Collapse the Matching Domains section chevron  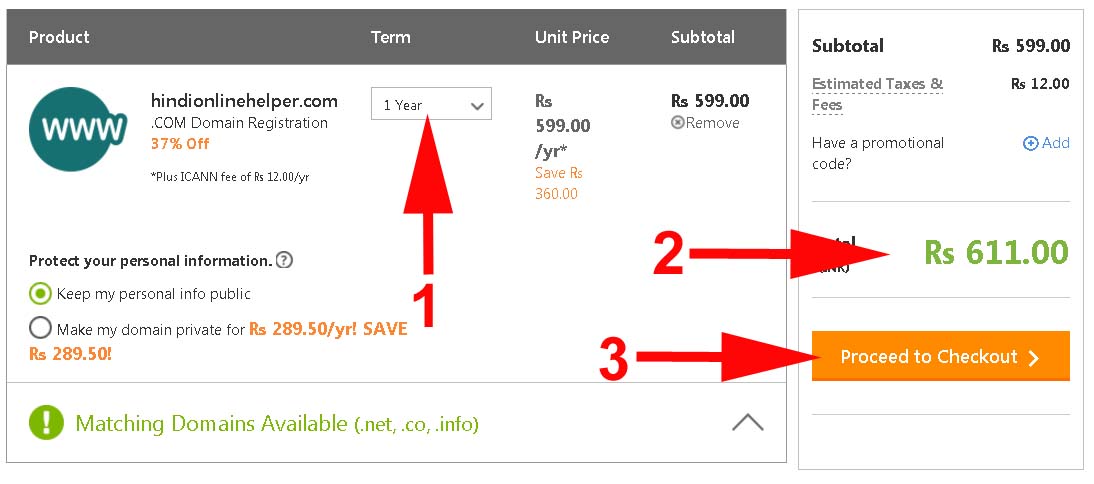(x=747, y=422)
